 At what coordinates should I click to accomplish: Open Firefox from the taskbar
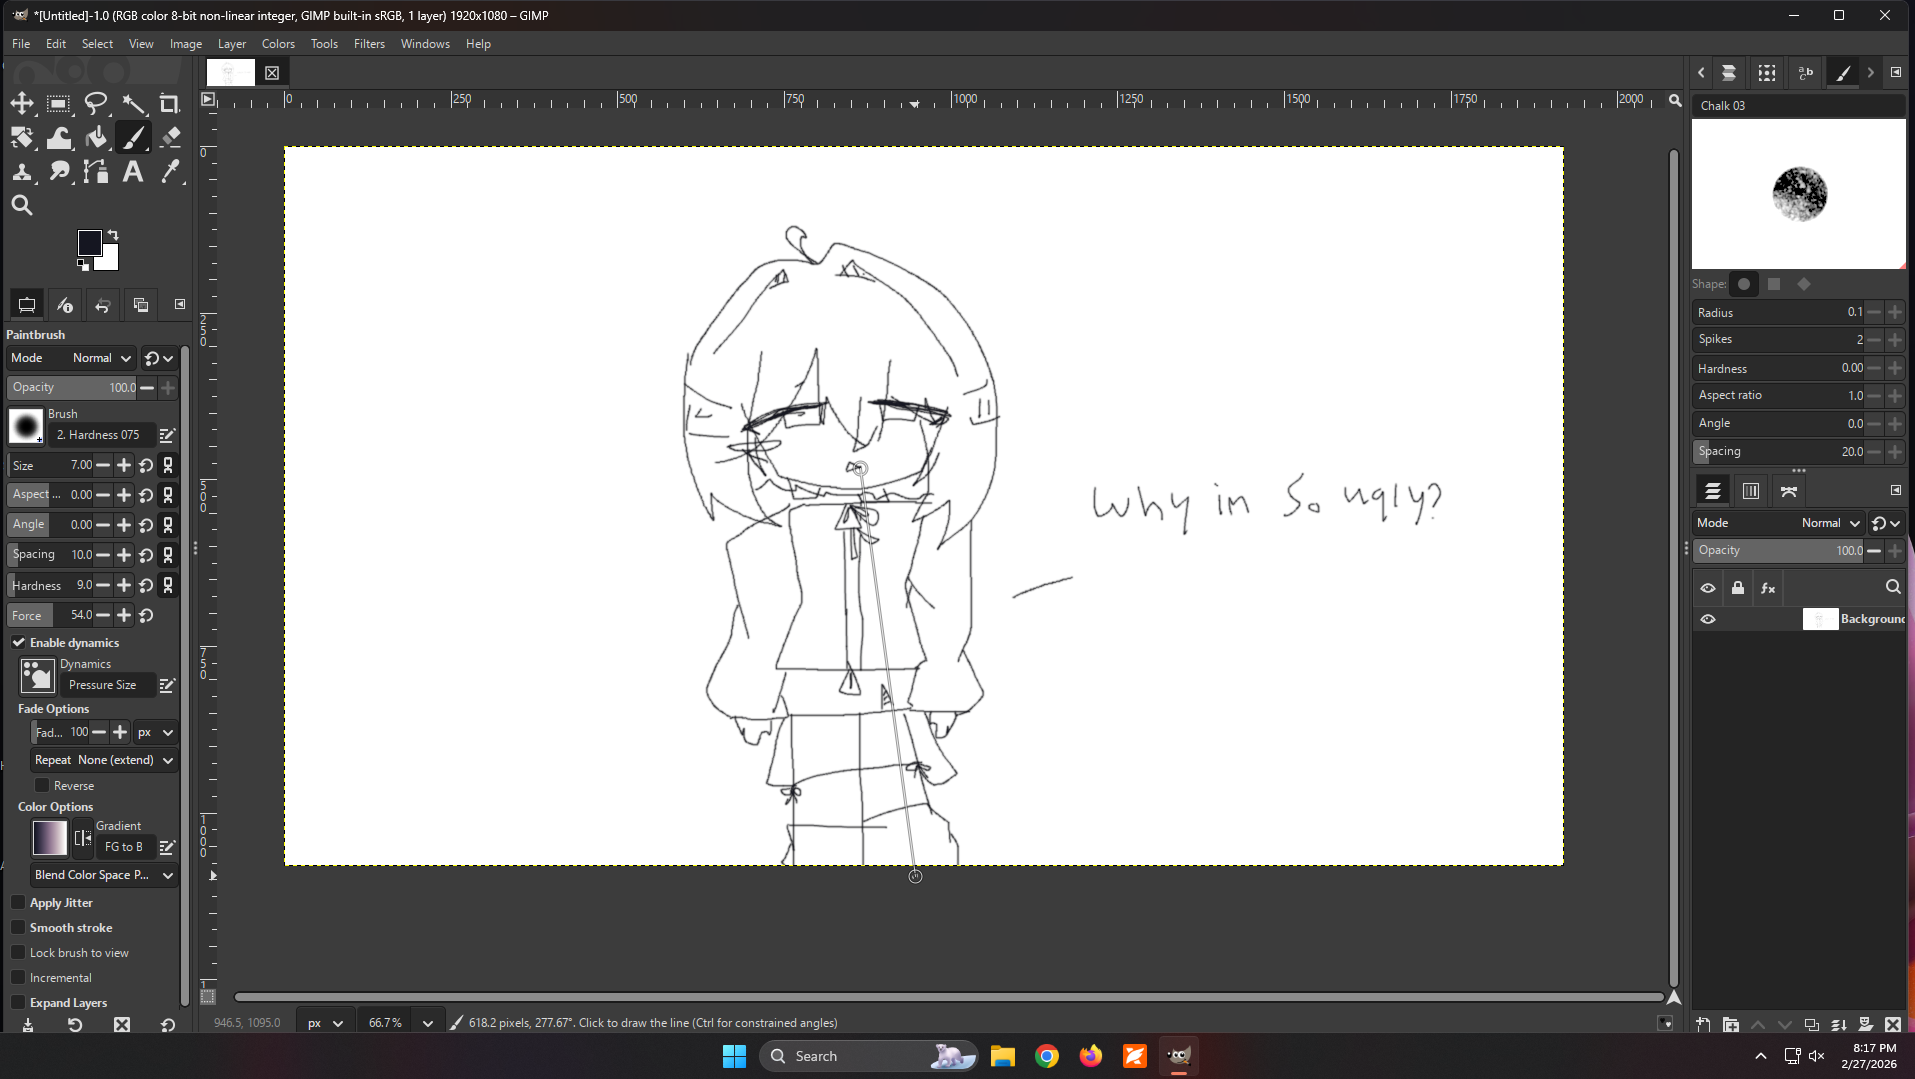pyautogui.click(x=1090, y=1056)
